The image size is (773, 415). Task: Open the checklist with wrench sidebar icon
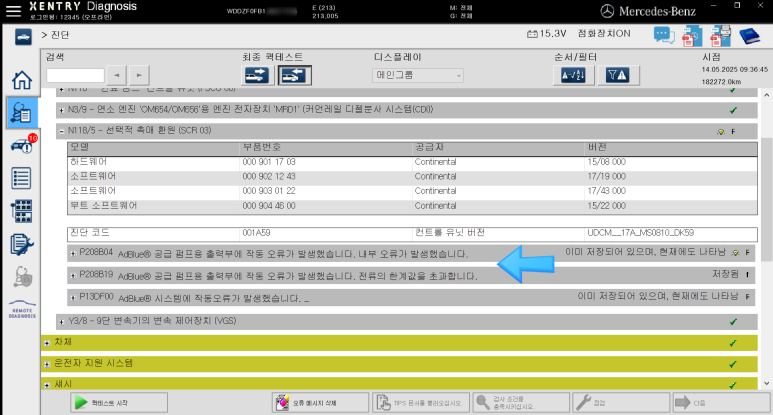point(22,245)
